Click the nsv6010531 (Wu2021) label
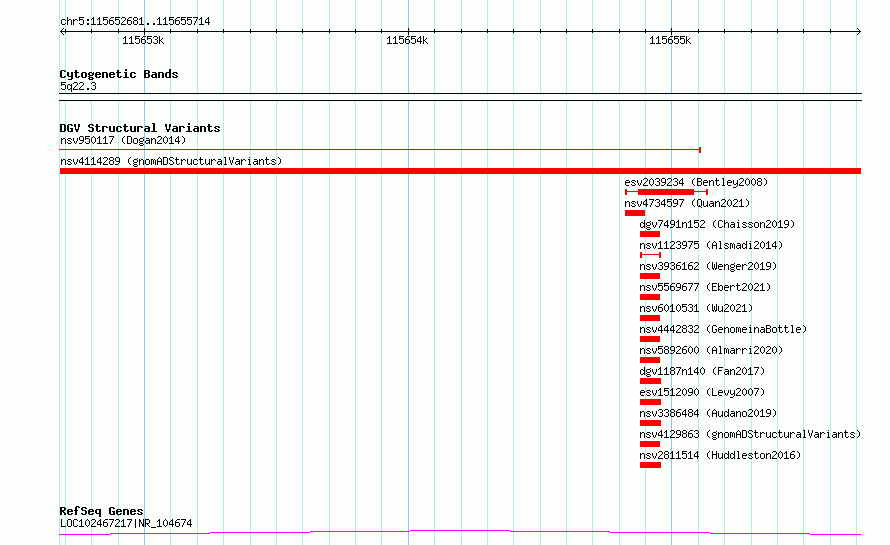 tap(696, 308)
